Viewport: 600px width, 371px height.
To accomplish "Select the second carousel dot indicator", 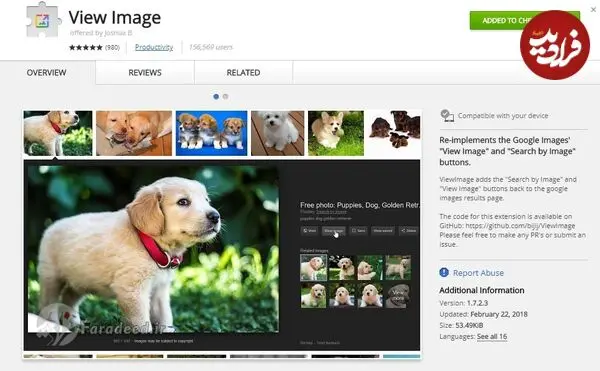I will click(226, 97).
